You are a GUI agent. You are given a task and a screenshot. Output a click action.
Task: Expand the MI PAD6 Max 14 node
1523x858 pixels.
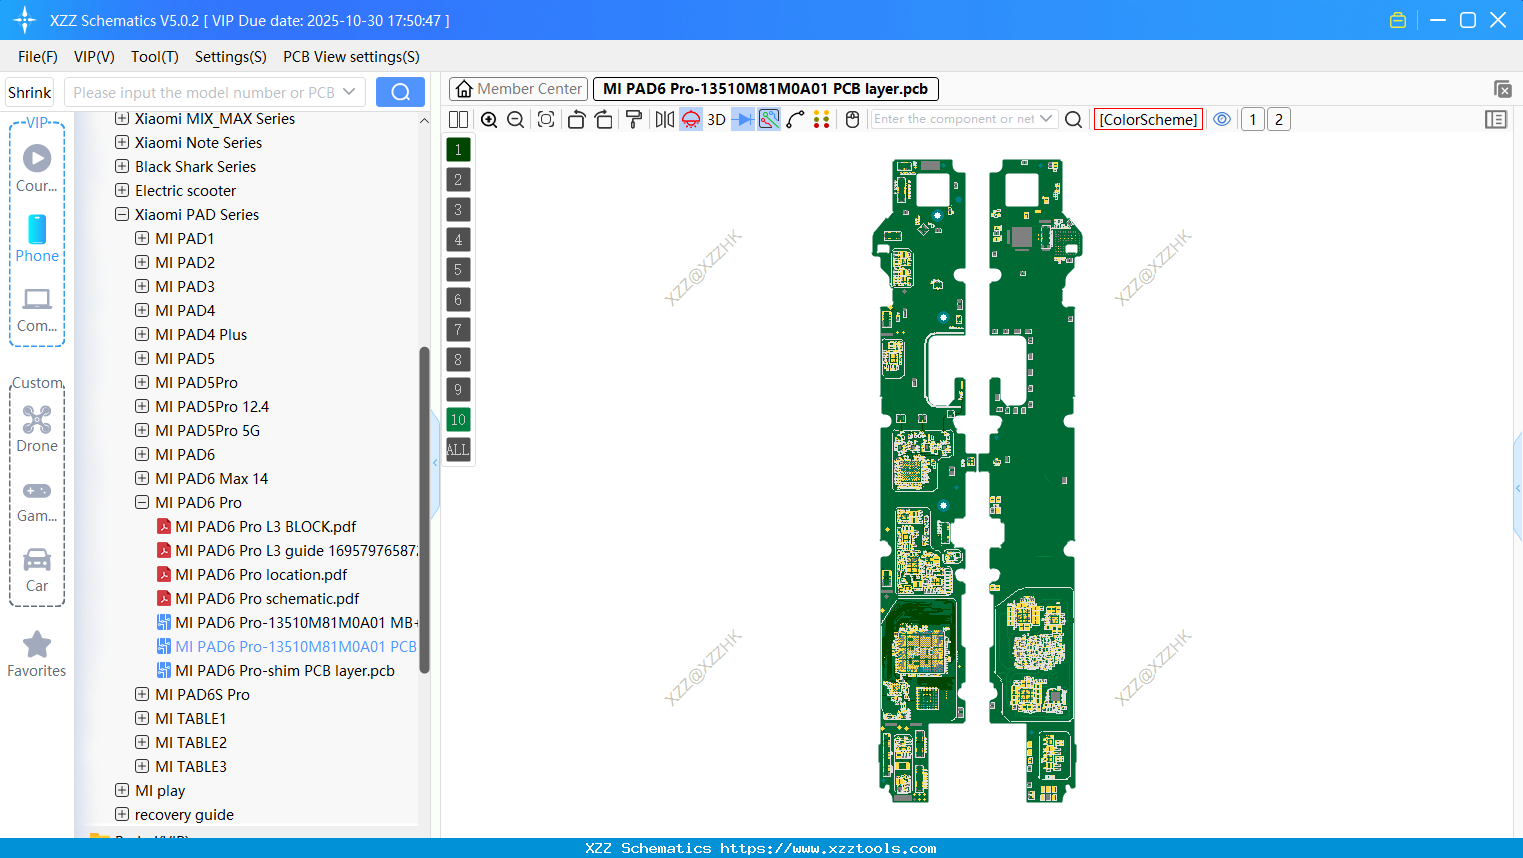[x=142, y=479]
